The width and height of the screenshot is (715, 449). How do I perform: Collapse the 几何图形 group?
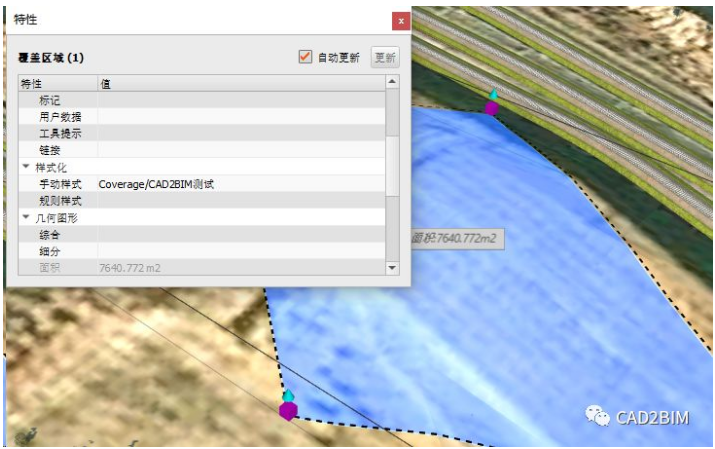point(26,217)
